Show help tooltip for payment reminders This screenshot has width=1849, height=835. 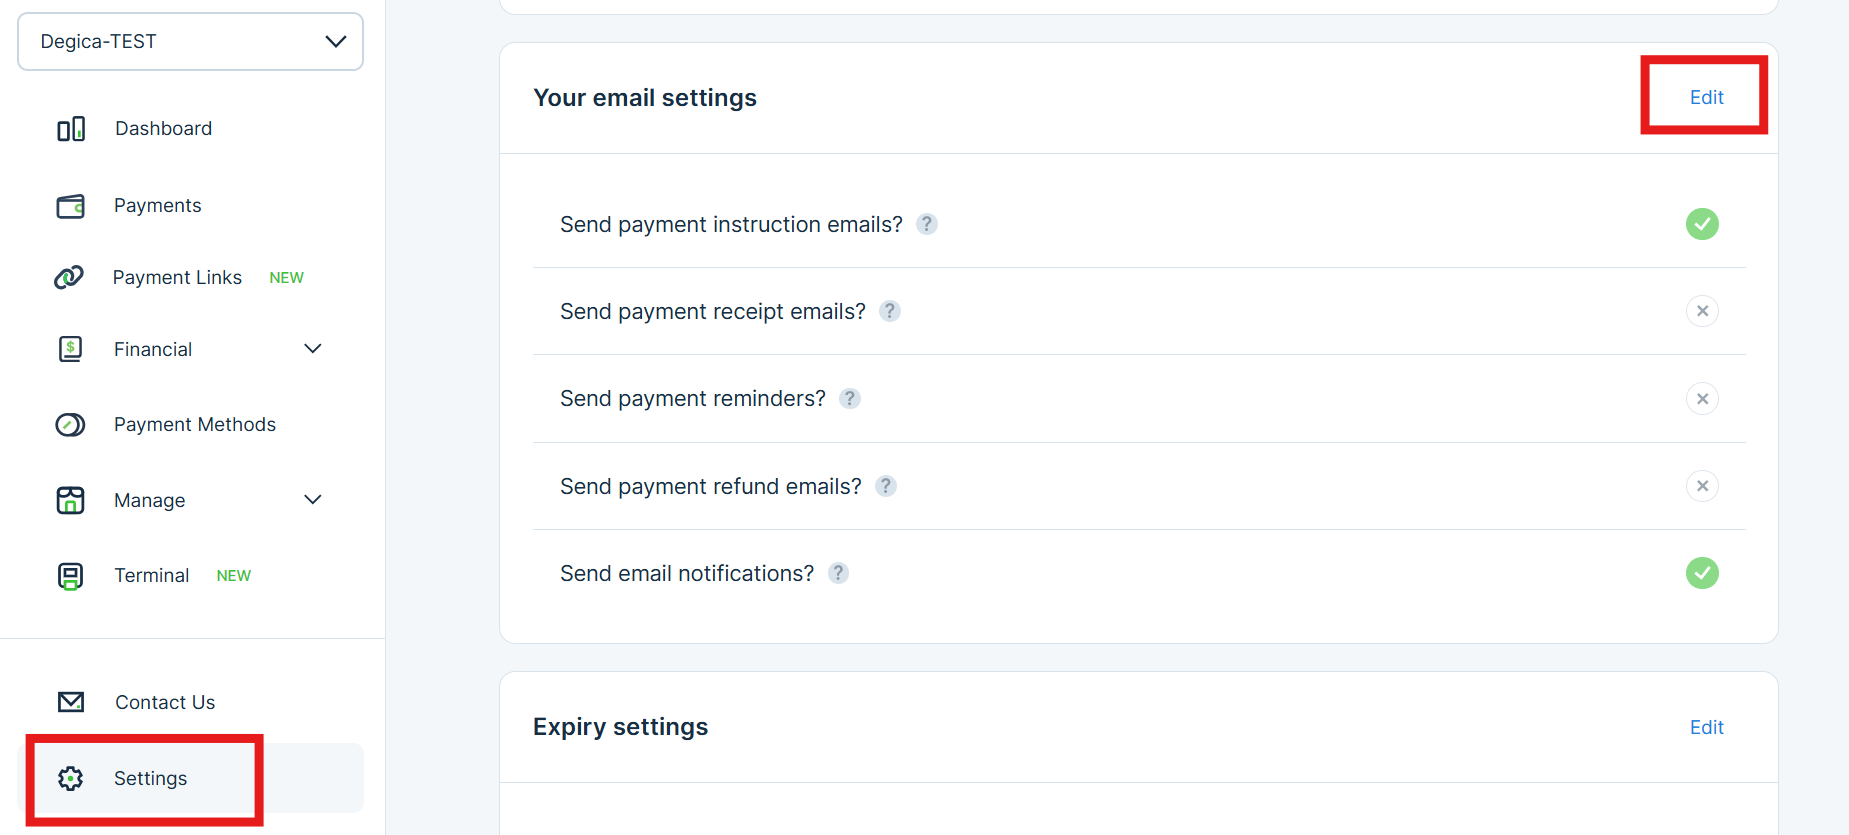point(850,399)
